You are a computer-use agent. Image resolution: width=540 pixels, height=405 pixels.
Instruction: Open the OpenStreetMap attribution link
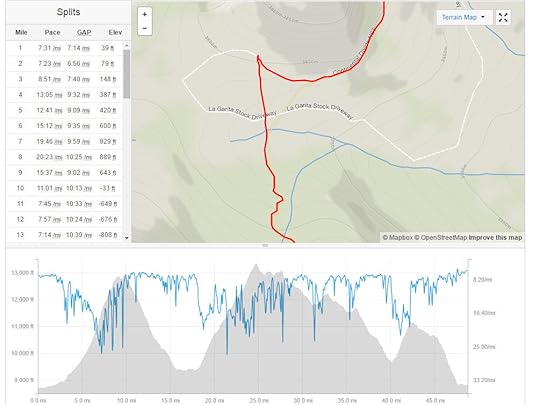click(x=440, y=238)
